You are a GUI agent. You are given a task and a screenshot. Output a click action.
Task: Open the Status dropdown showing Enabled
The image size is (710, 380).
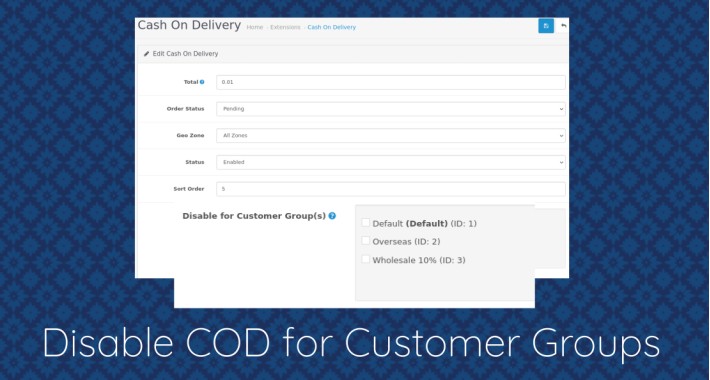tap(391, 162)
